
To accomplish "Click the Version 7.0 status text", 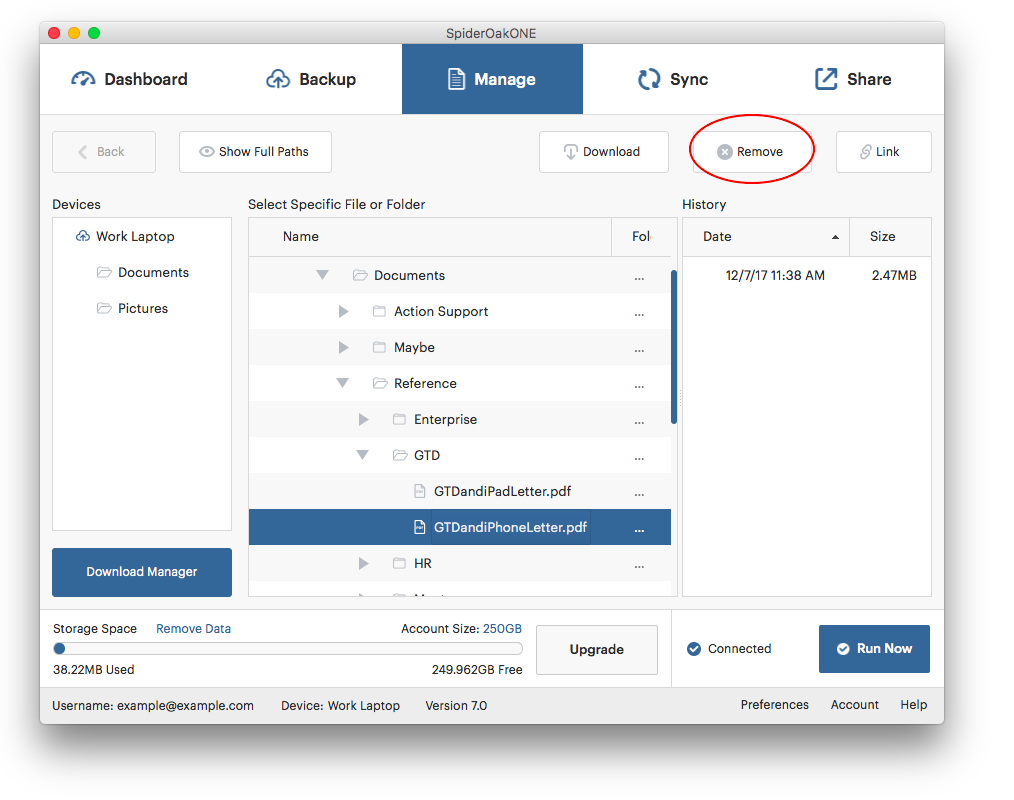I will (456, 706).
